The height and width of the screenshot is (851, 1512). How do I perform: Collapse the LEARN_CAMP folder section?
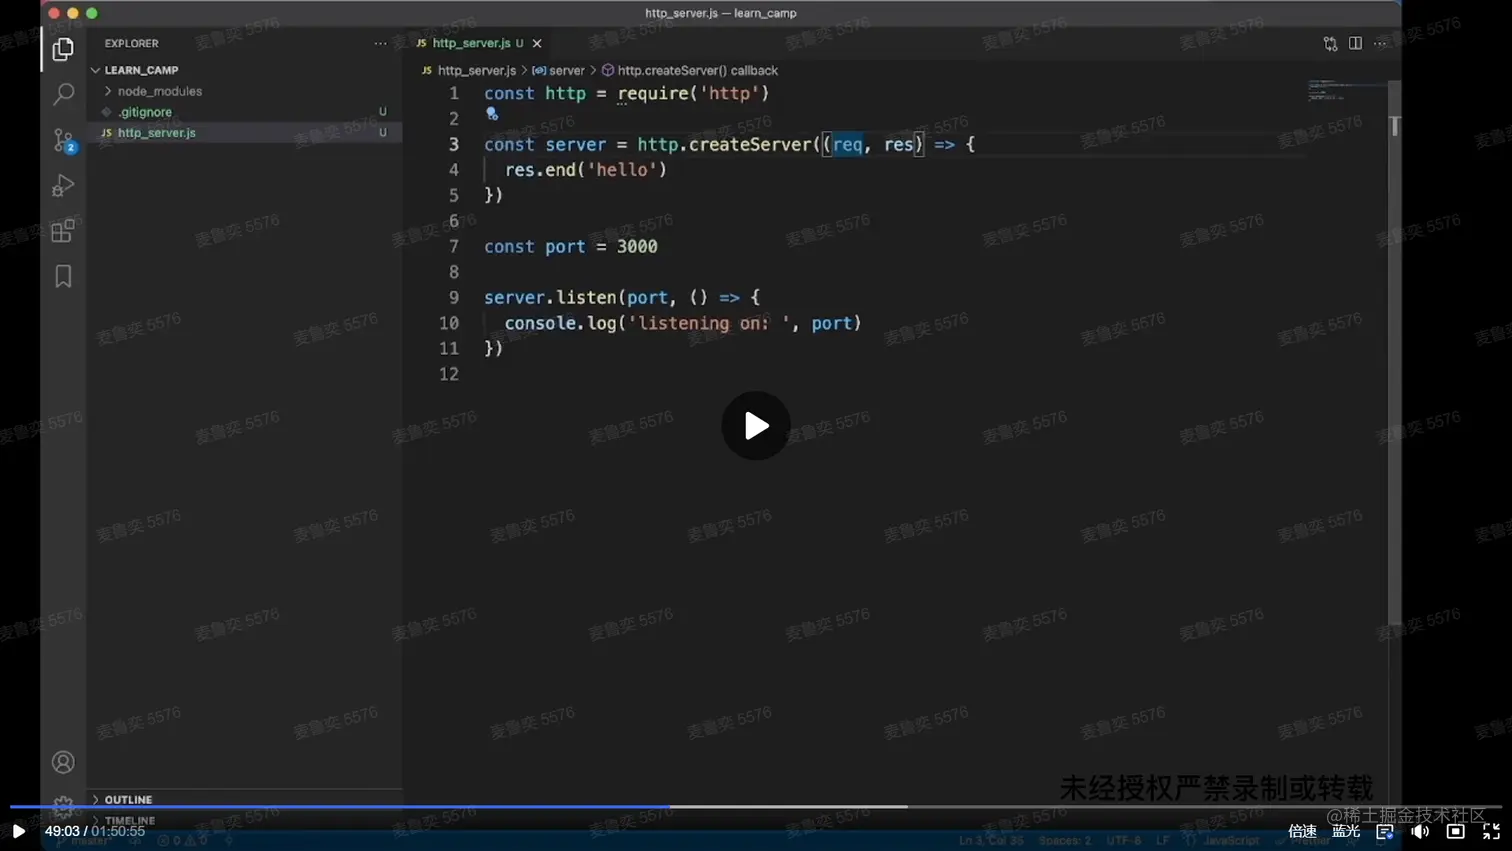point(244,70)
